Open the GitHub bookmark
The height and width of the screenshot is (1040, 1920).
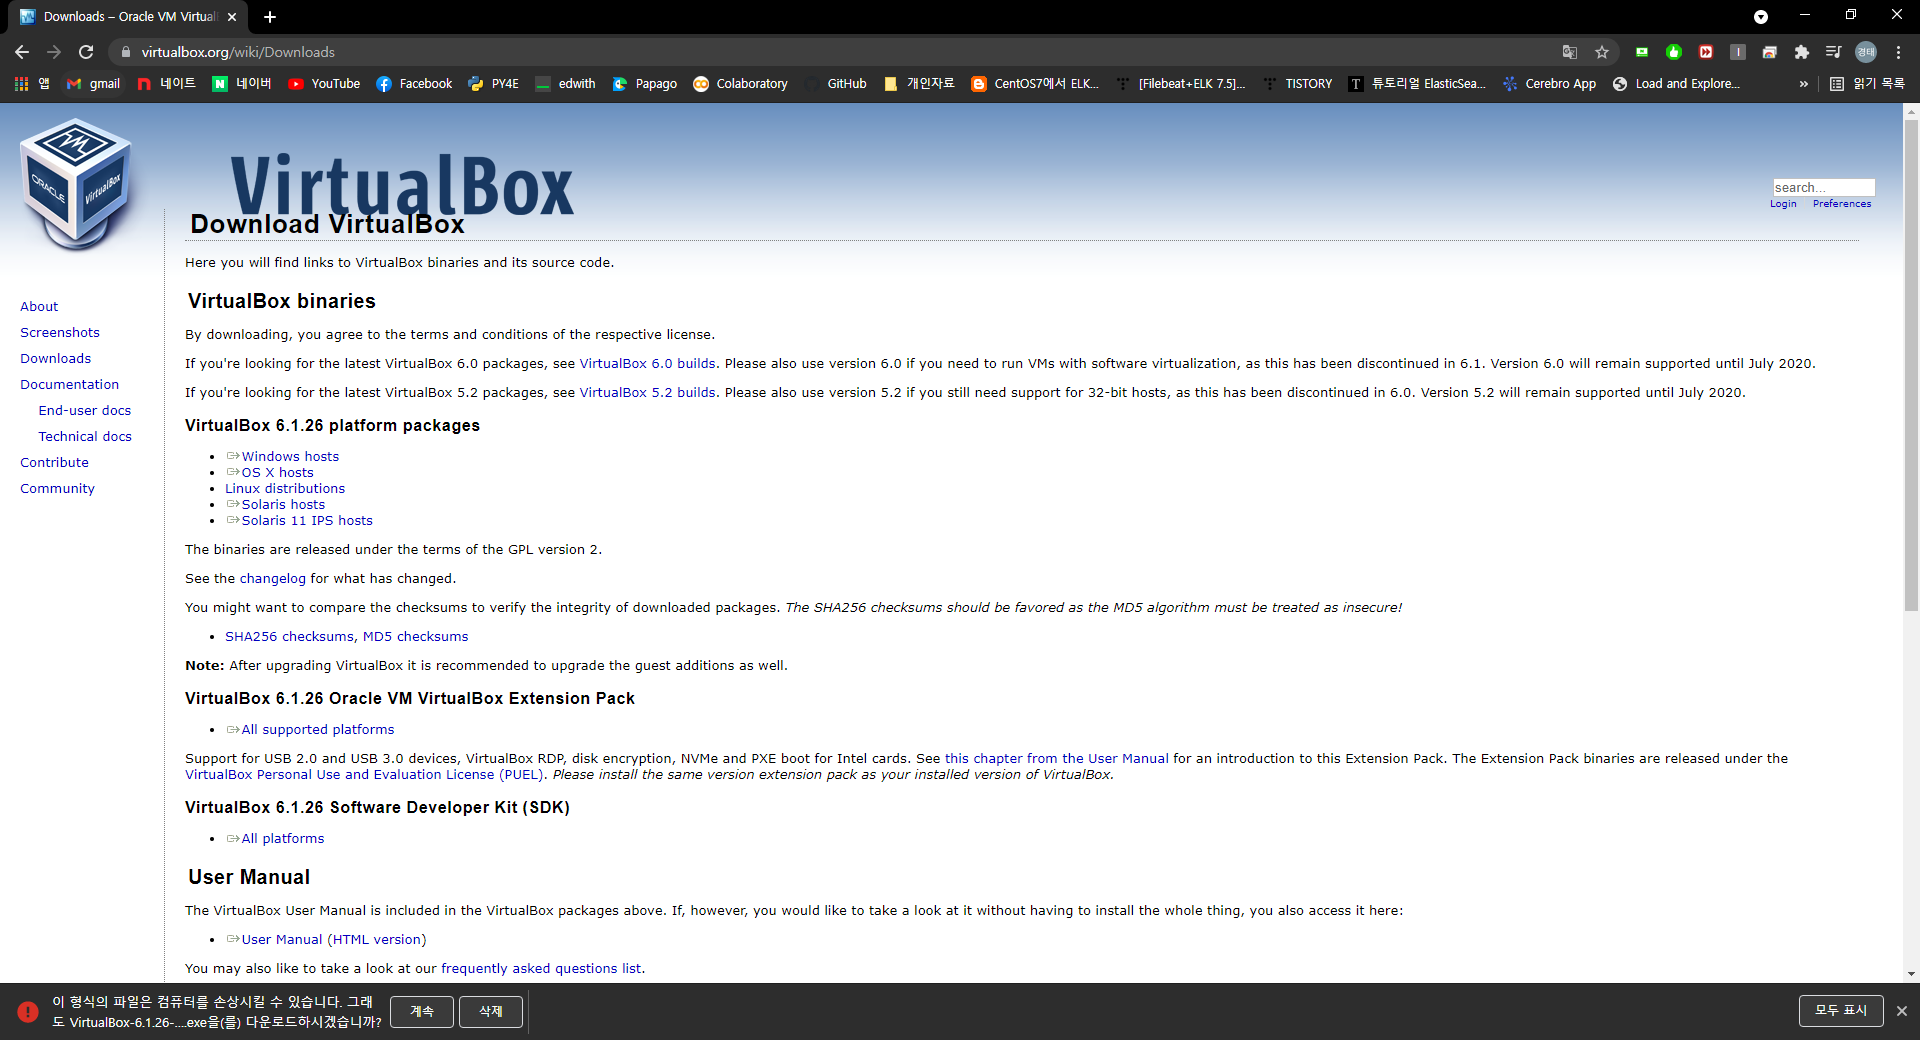coord(835,84)
